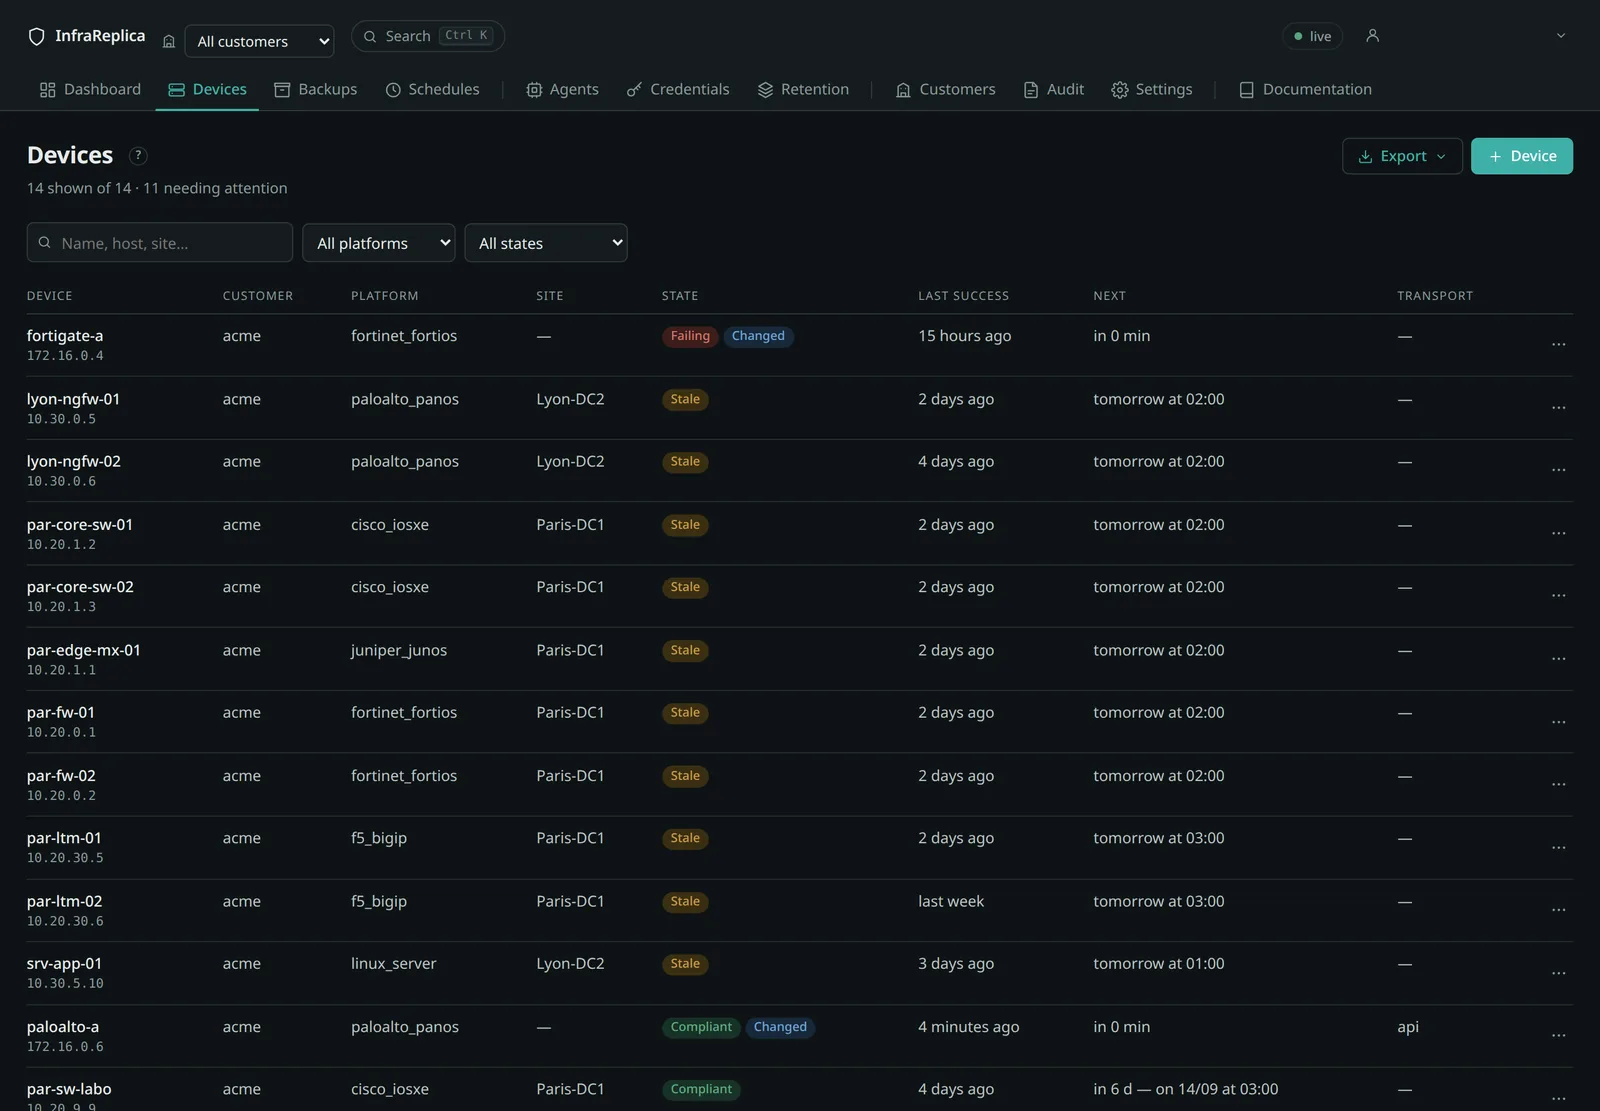Click '4 minutes ago' last success value

pos(968,1027)
